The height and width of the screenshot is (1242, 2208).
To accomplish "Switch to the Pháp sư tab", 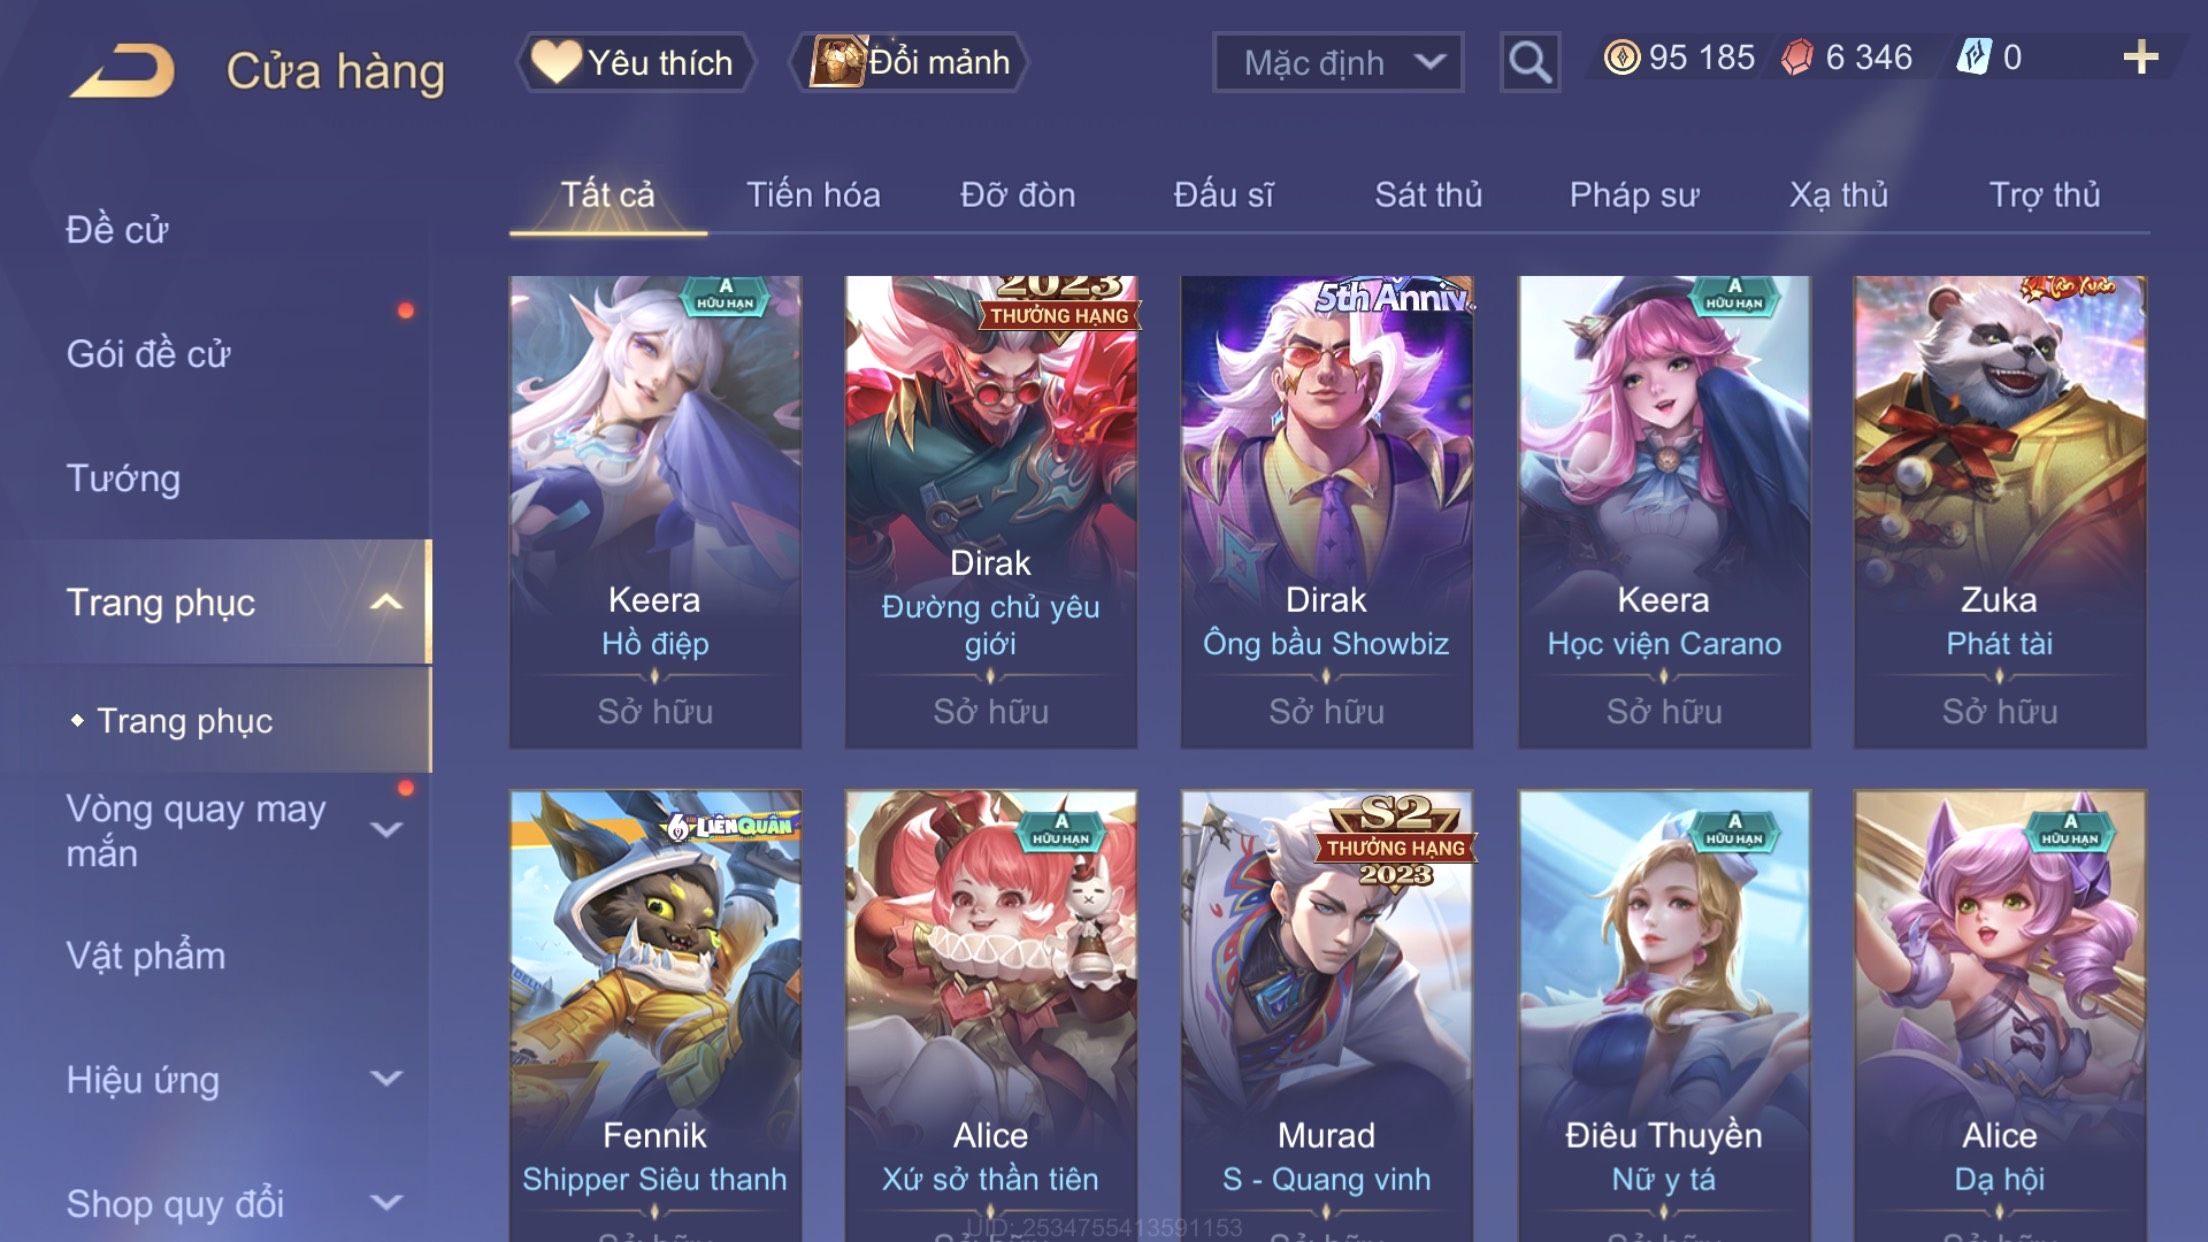I will pyautogui.click(x=1634, y=194).
